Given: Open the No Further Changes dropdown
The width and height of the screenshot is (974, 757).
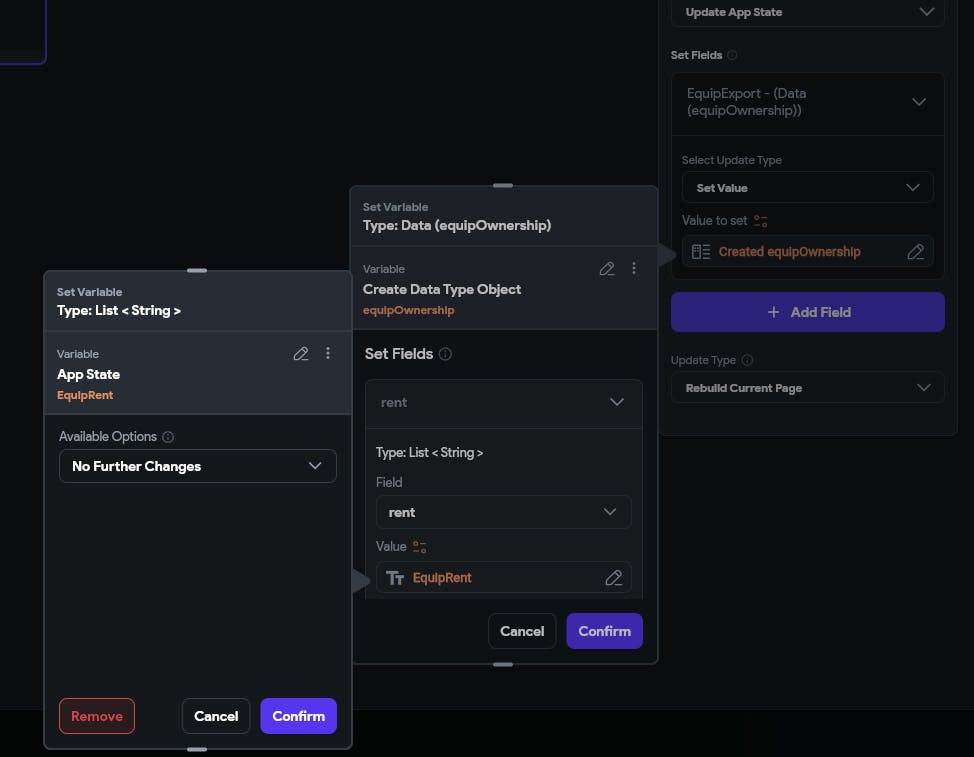Looking at the screenshot, I should tap(198, 466).
